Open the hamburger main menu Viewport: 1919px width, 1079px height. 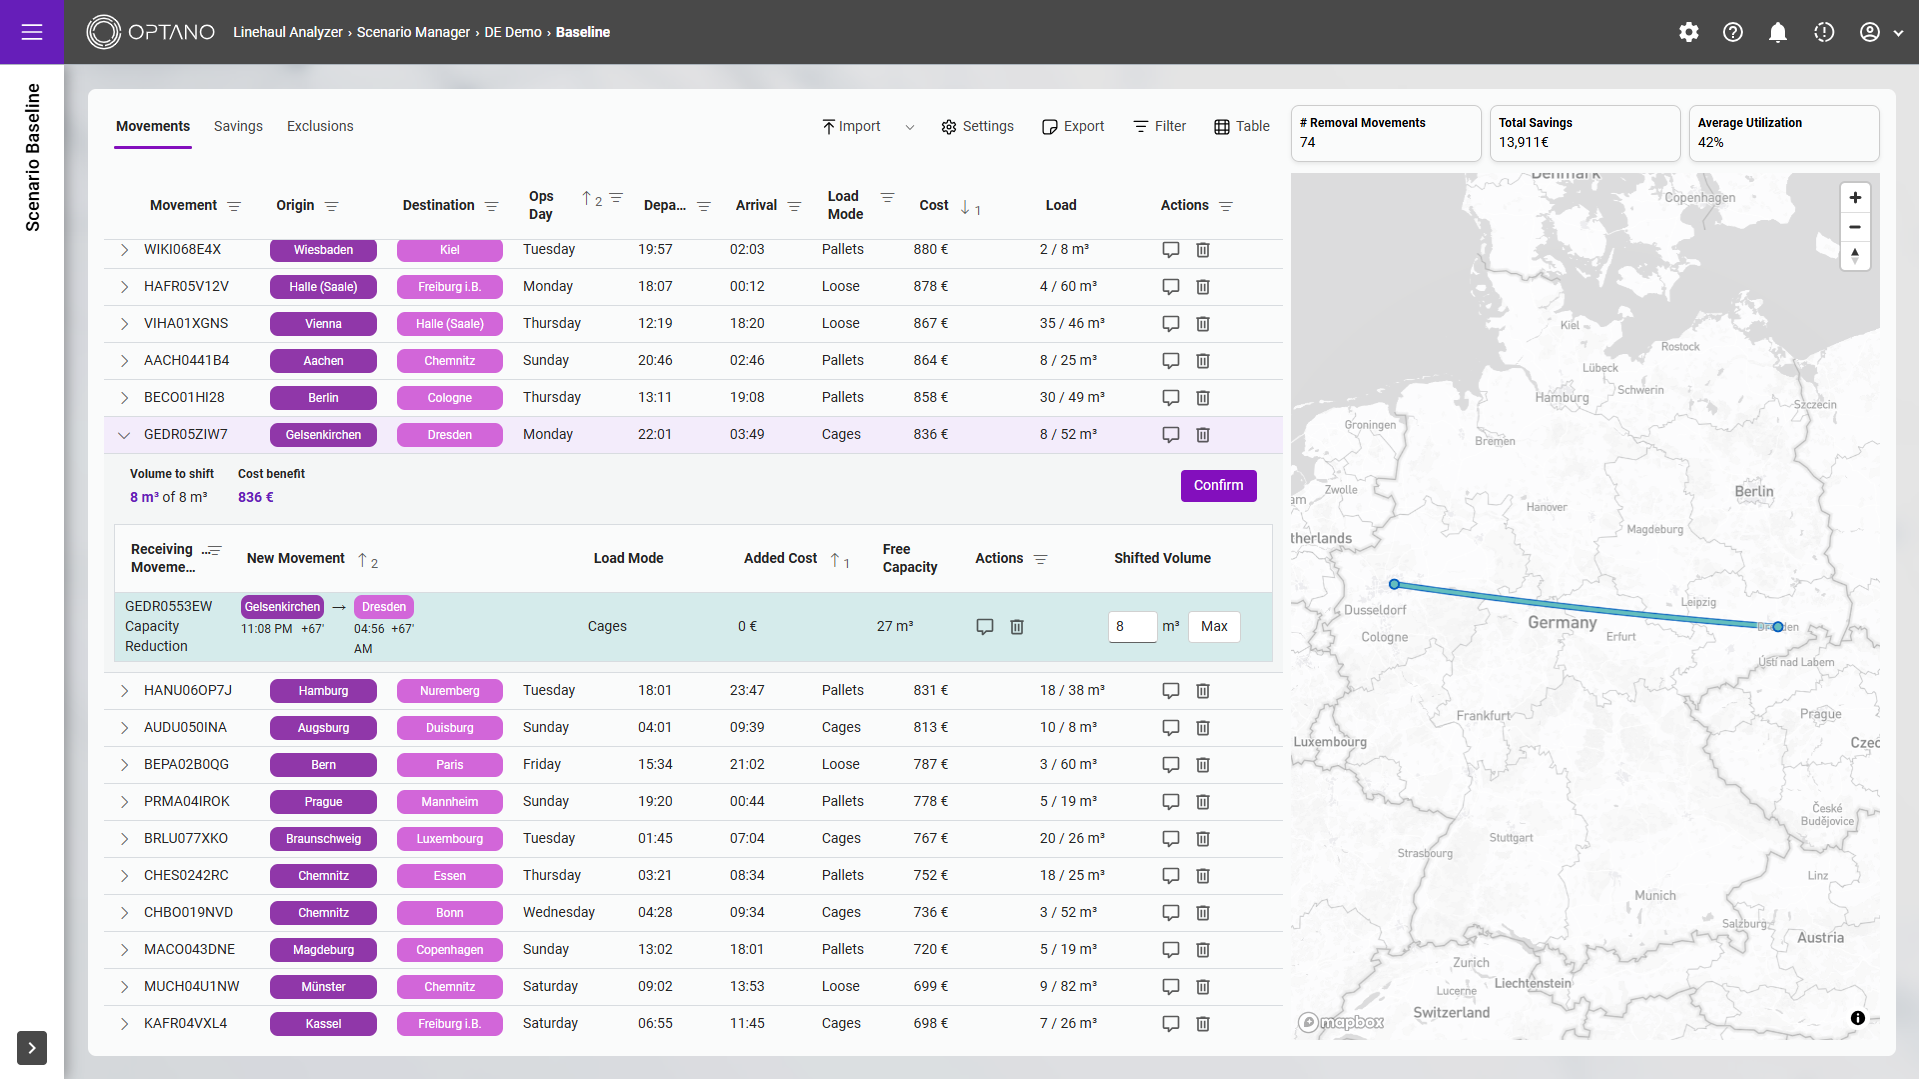[32, 32]
